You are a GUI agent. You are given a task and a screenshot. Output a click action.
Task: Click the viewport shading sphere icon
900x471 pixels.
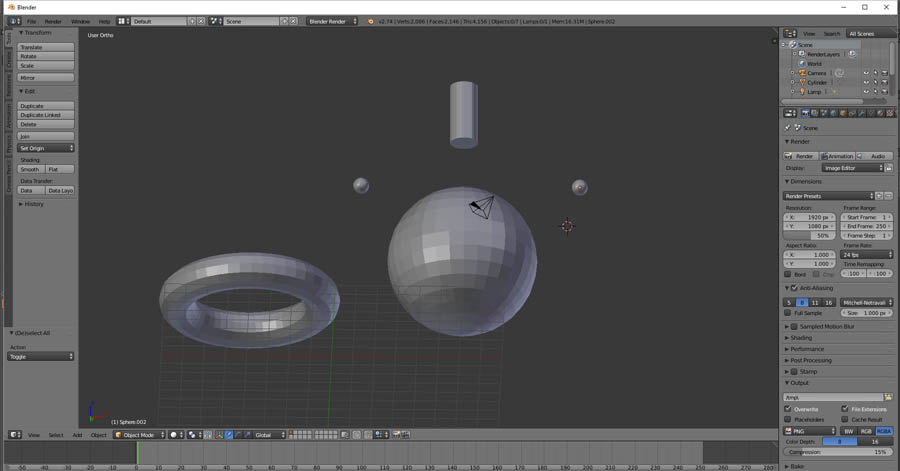(174, 435)
